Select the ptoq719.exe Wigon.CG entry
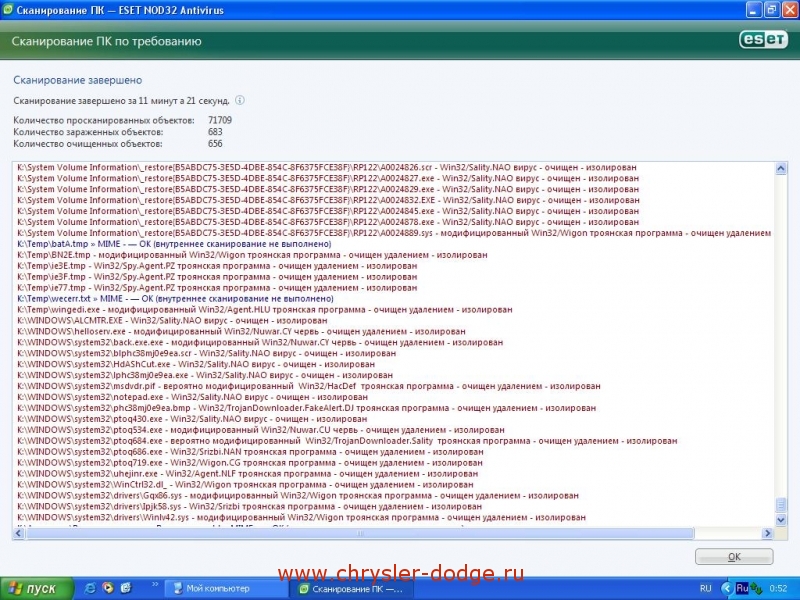800x600 pixels. click(x=249, y=463)
